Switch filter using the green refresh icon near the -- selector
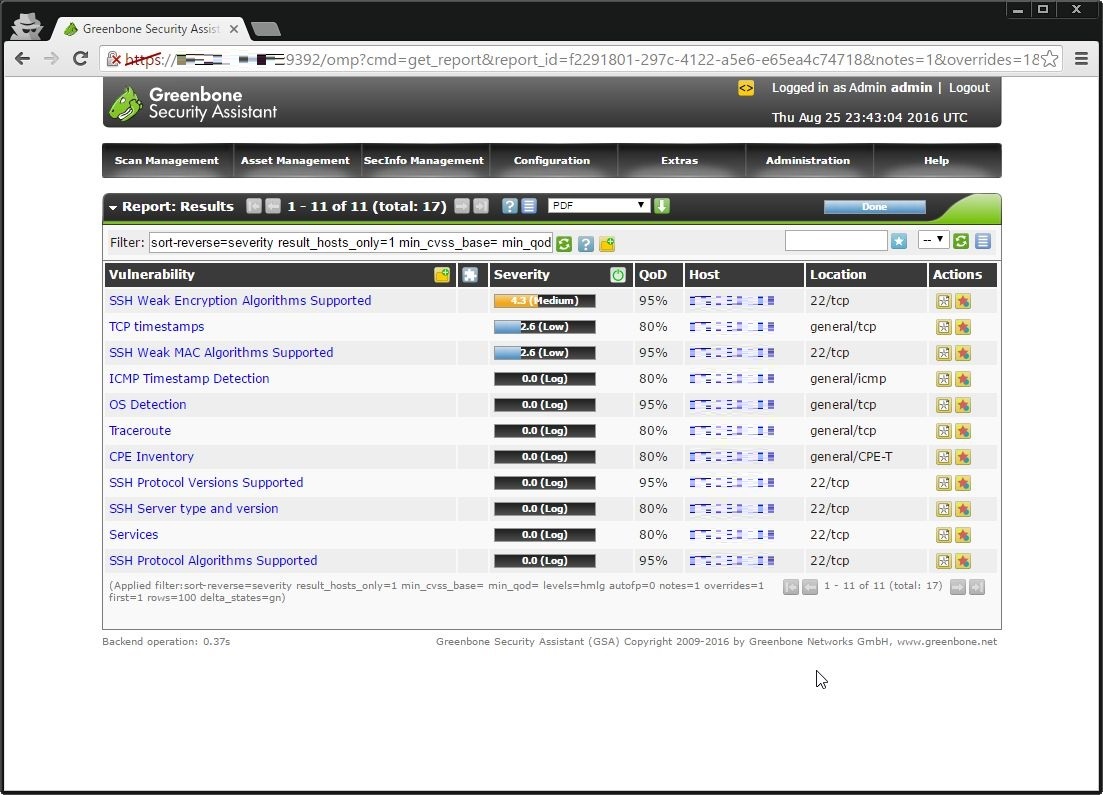The height and width of the screenshot is (795, 1103). click(961, 241)
